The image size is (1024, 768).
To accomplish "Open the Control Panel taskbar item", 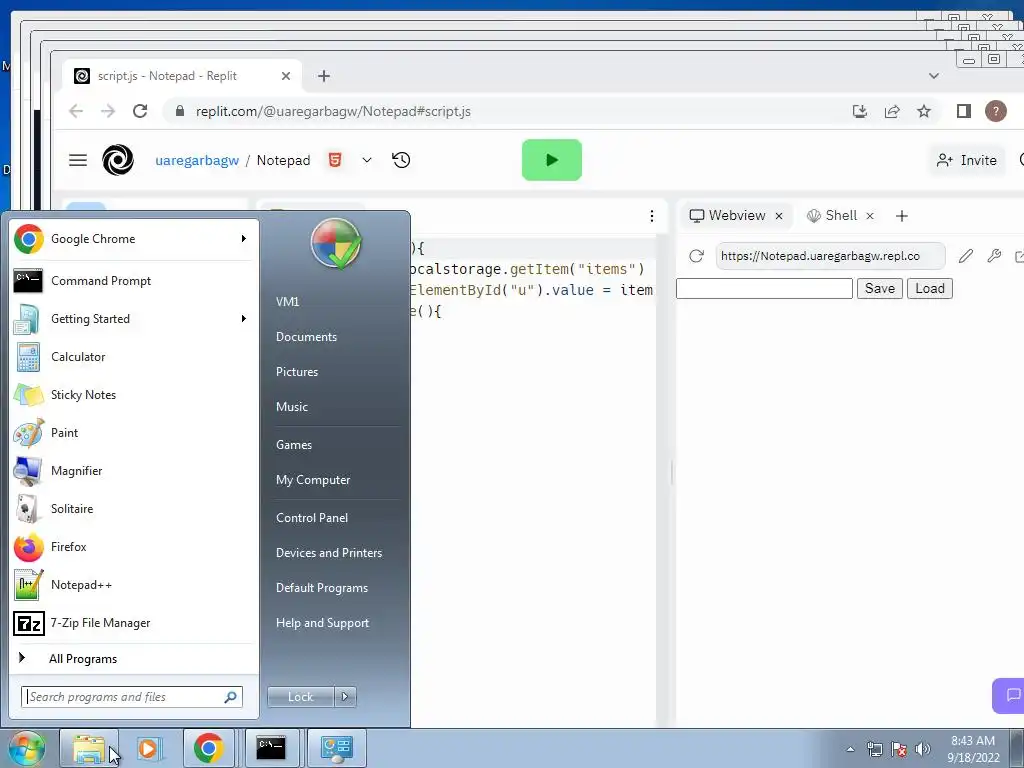I will click(x=336, y=748).
